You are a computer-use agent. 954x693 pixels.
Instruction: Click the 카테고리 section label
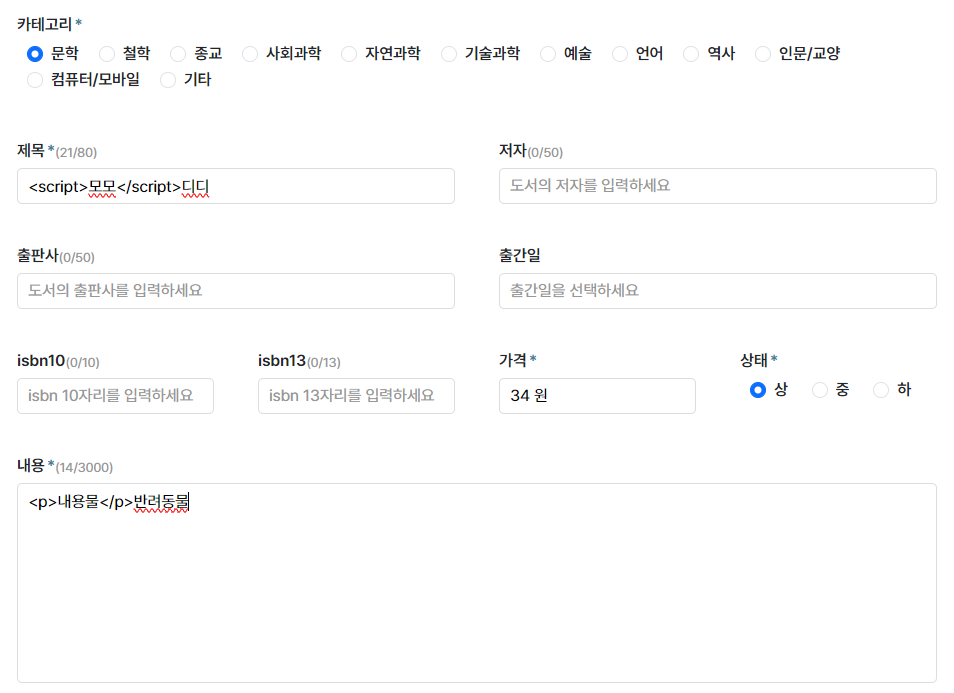tap(44, 24)
